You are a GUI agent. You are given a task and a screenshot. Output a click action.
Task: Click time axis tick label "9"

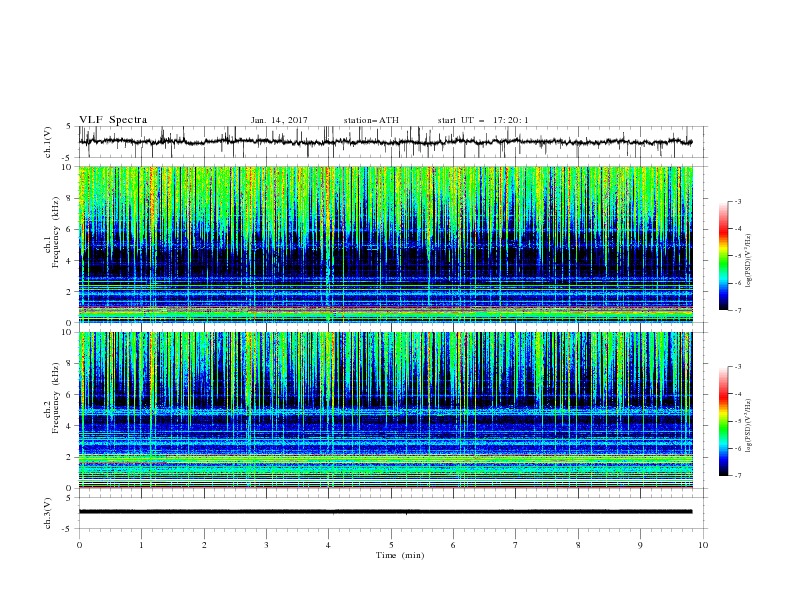coord(640,545)
